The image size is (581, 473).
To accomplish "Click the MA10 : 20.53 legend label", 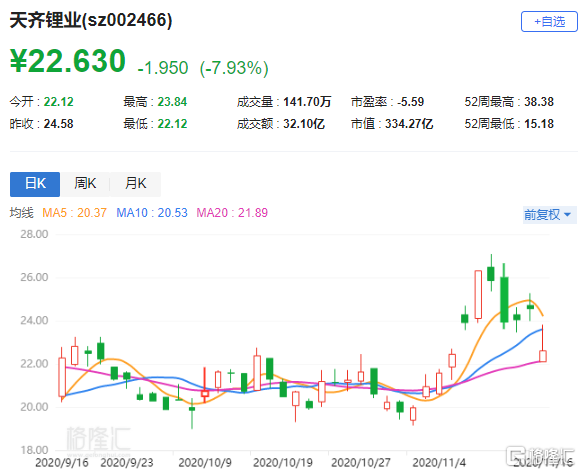I will coord(152,213).
